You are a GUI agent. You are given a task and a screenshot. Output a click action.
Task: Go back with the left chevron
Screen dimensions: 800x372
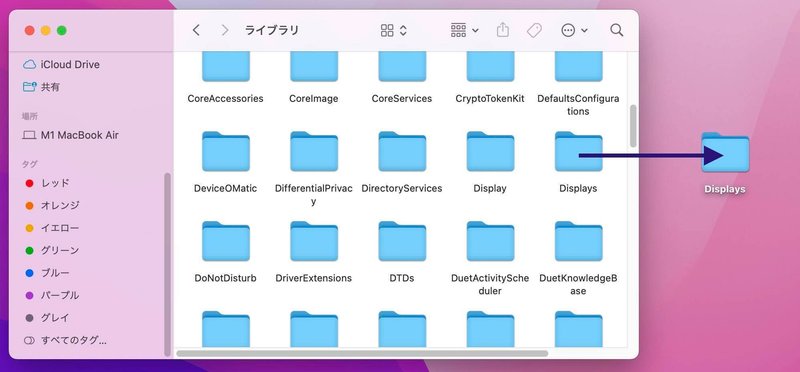pyautogui.click(x=196, y=31)
